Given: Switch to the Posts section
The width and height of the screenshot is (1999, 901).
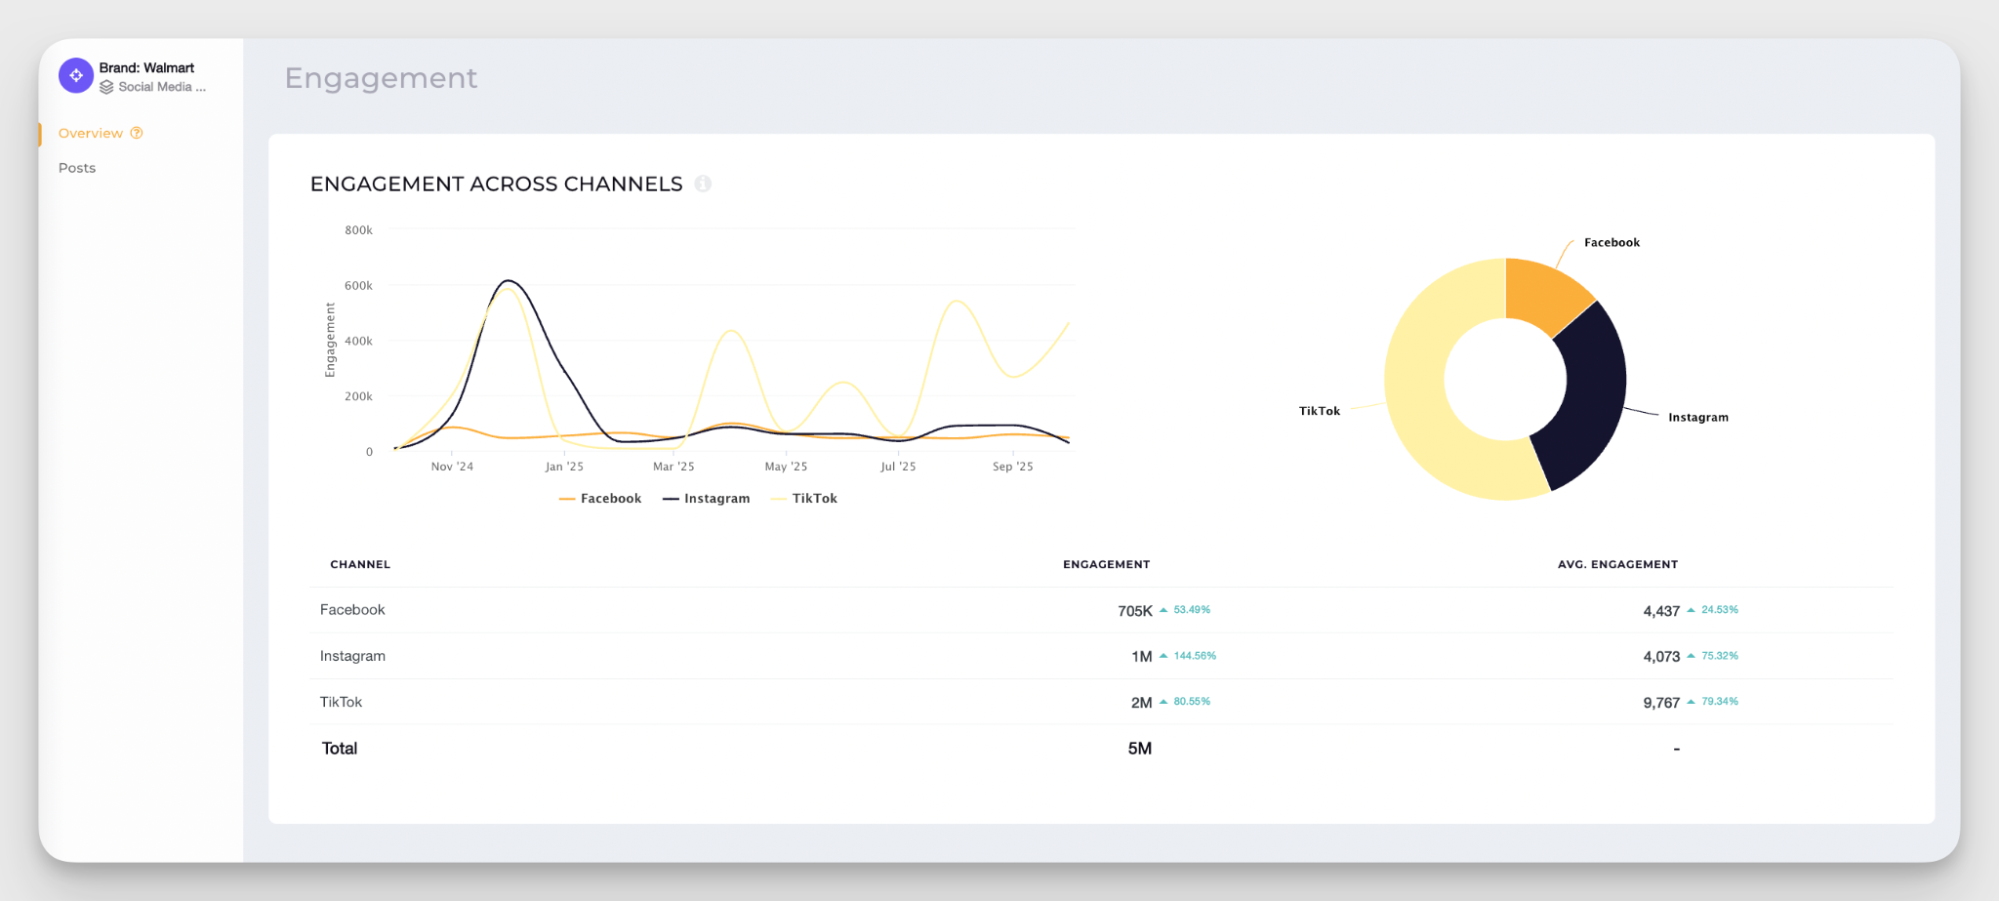Looking at the screenshot, I should pyautogui.click(x=77, y=167).
